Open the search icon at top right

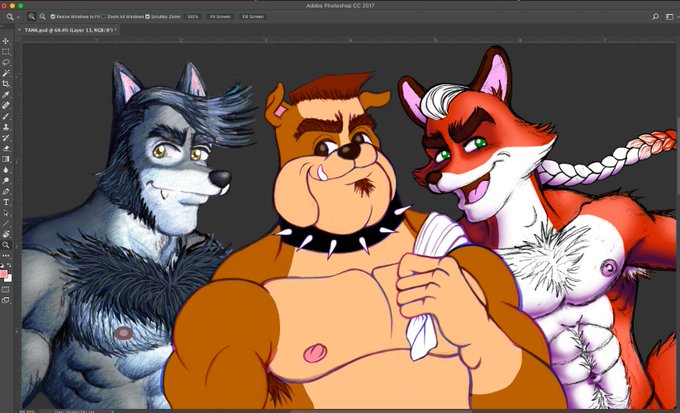point(656,16)
